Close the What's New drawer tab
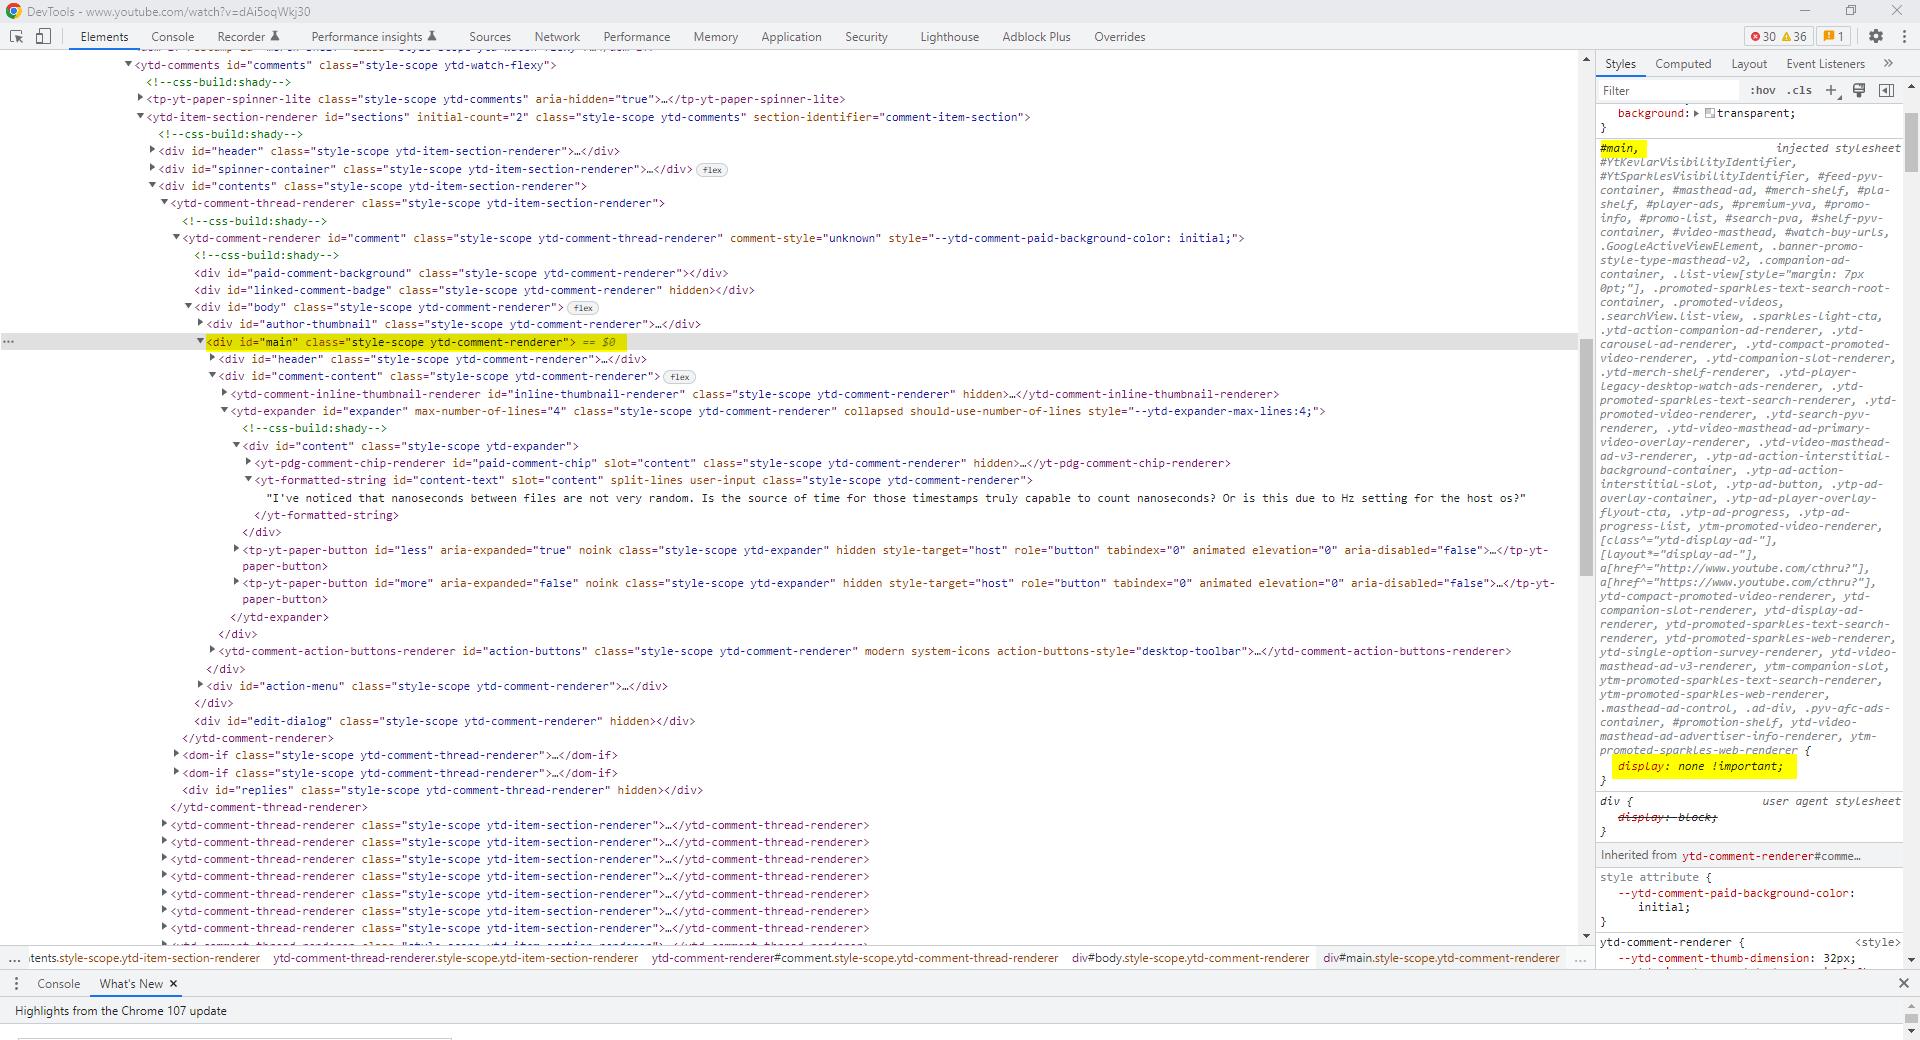The image size is (1920, 1040). pyautogui.click(x=173, y=984)
